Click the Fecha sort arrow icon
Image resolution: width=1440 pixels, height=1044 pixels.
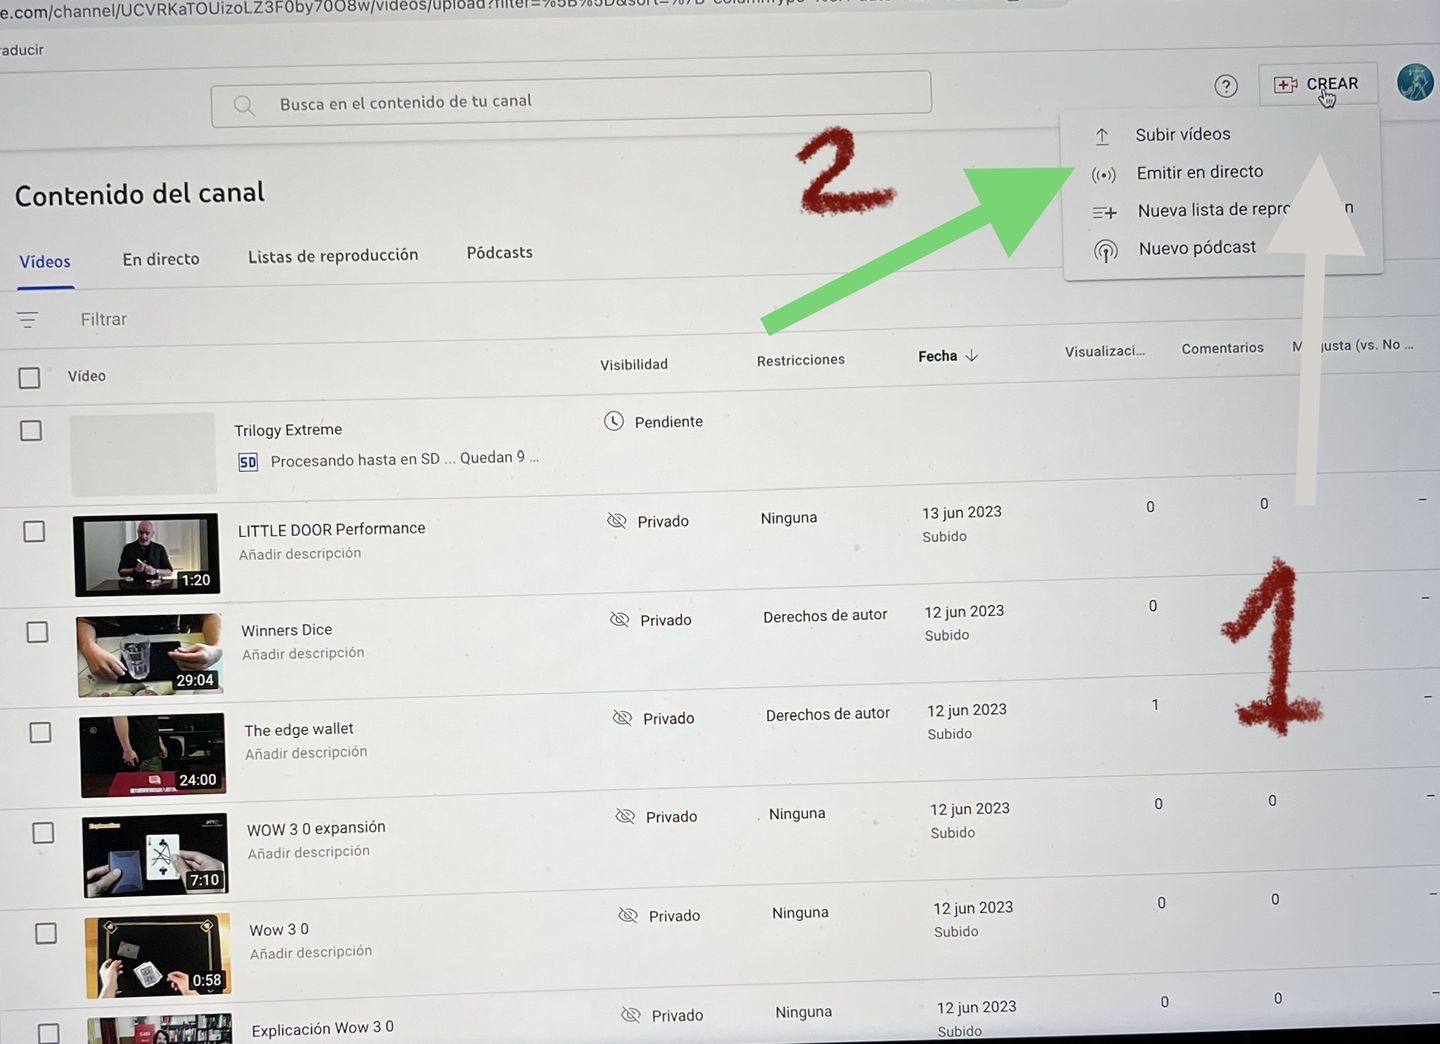(971, 355)
